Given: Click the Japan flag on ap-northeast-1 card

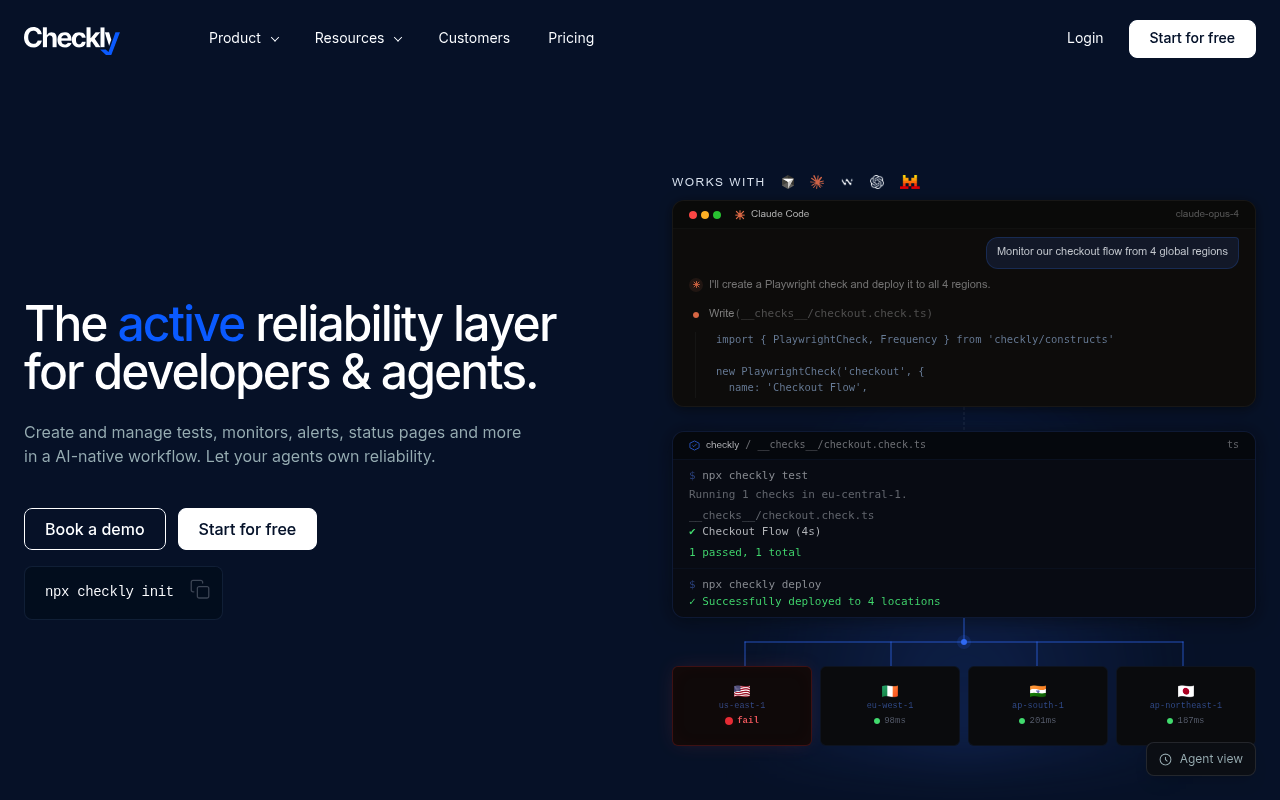Looking at the screenshot, I should [1186, 691].
